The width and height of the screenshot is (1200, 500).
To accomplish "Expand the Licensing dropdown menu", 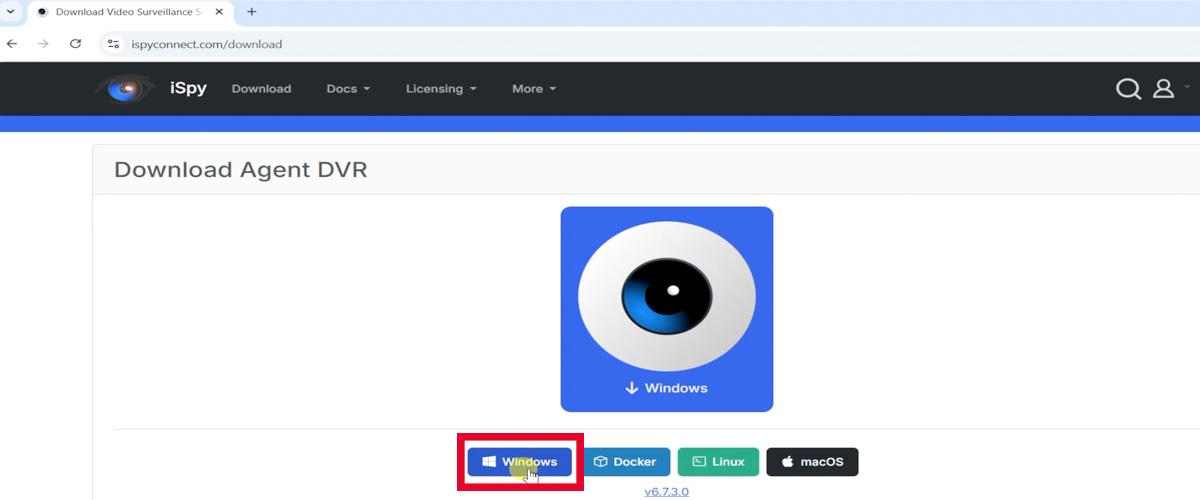I will (x=441, y=89).
